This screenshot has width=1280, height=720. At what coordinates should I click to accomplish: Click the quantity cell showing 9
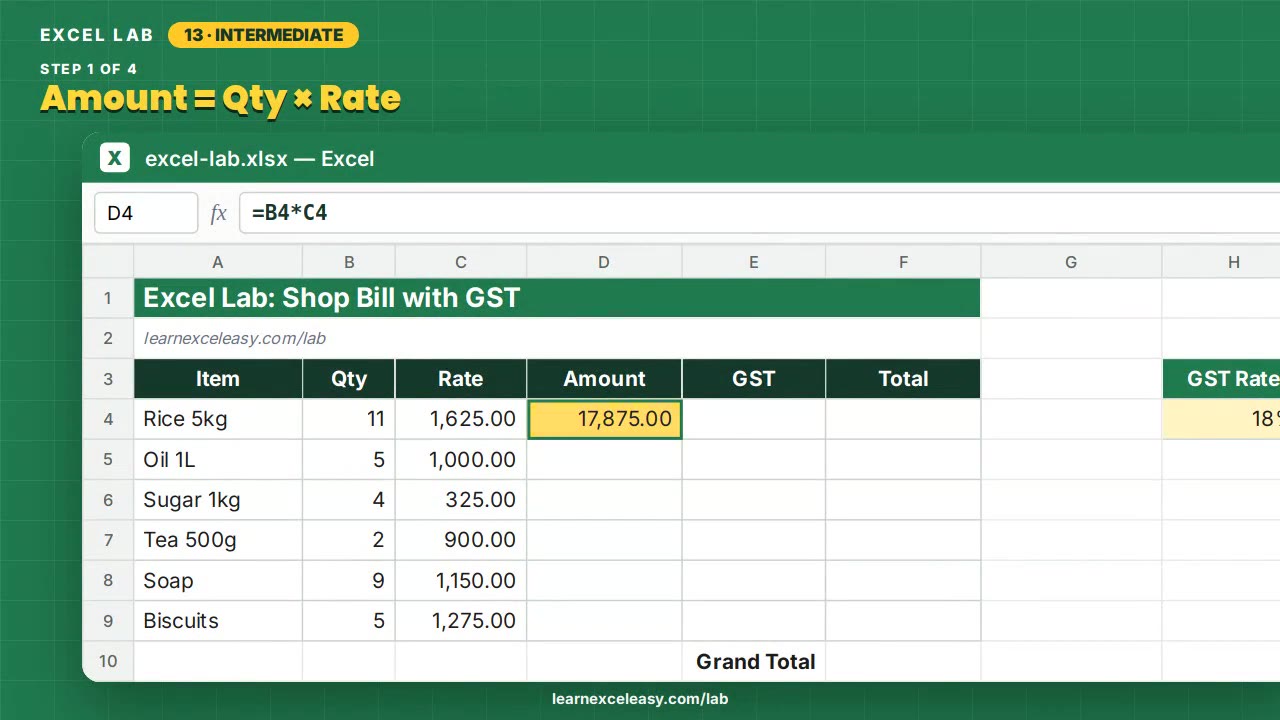349,581
